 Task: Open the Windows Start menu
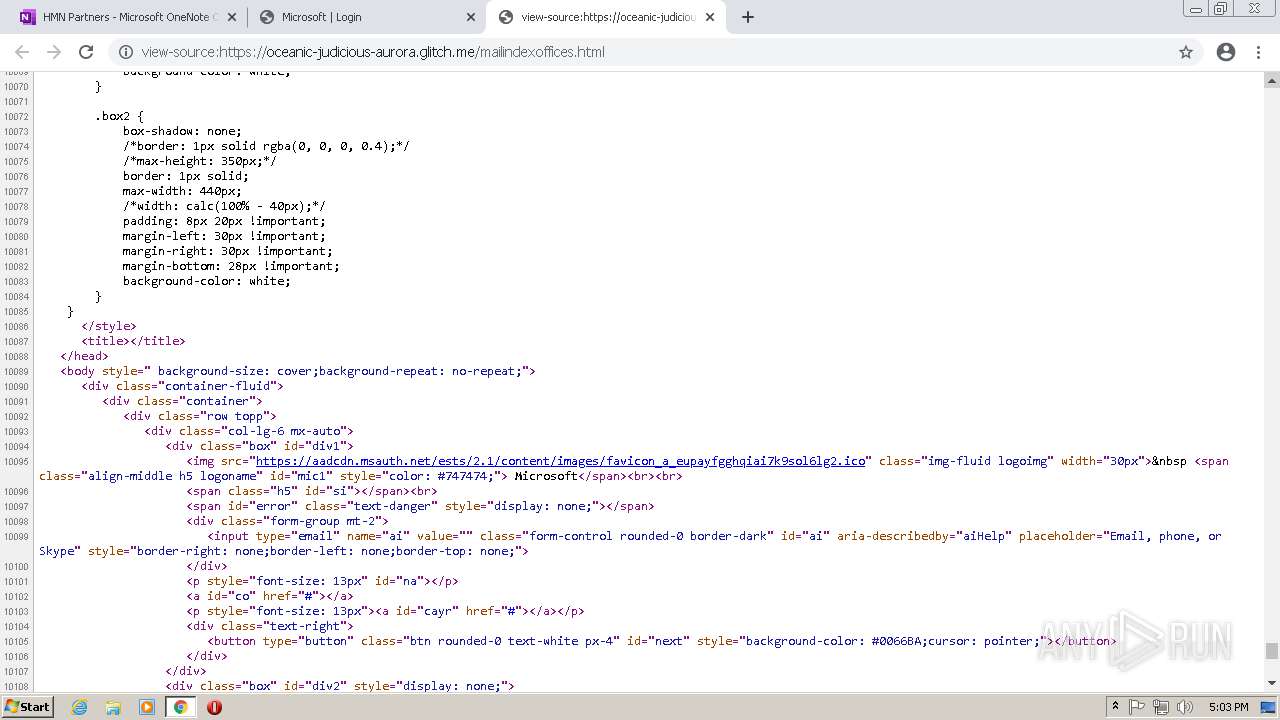(28, 707)
